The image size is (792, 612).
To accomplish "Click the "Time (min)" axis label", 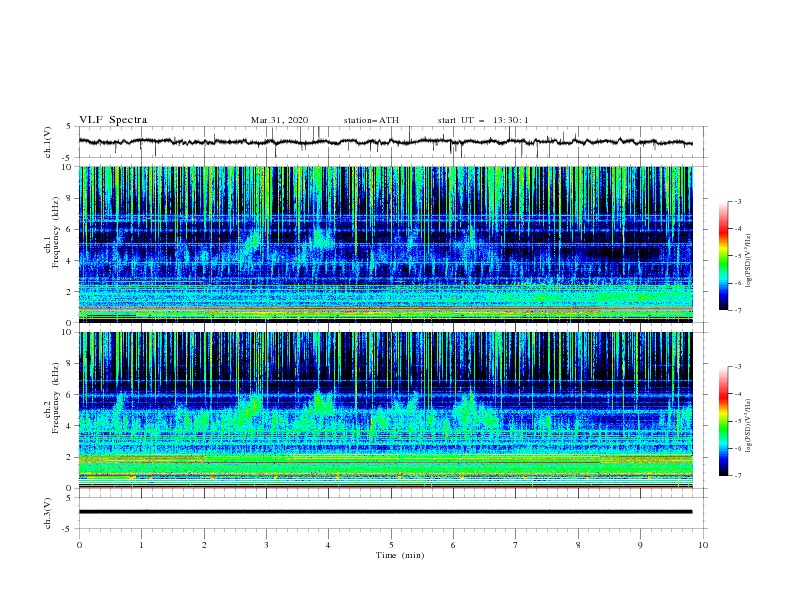I will (400, 555).
